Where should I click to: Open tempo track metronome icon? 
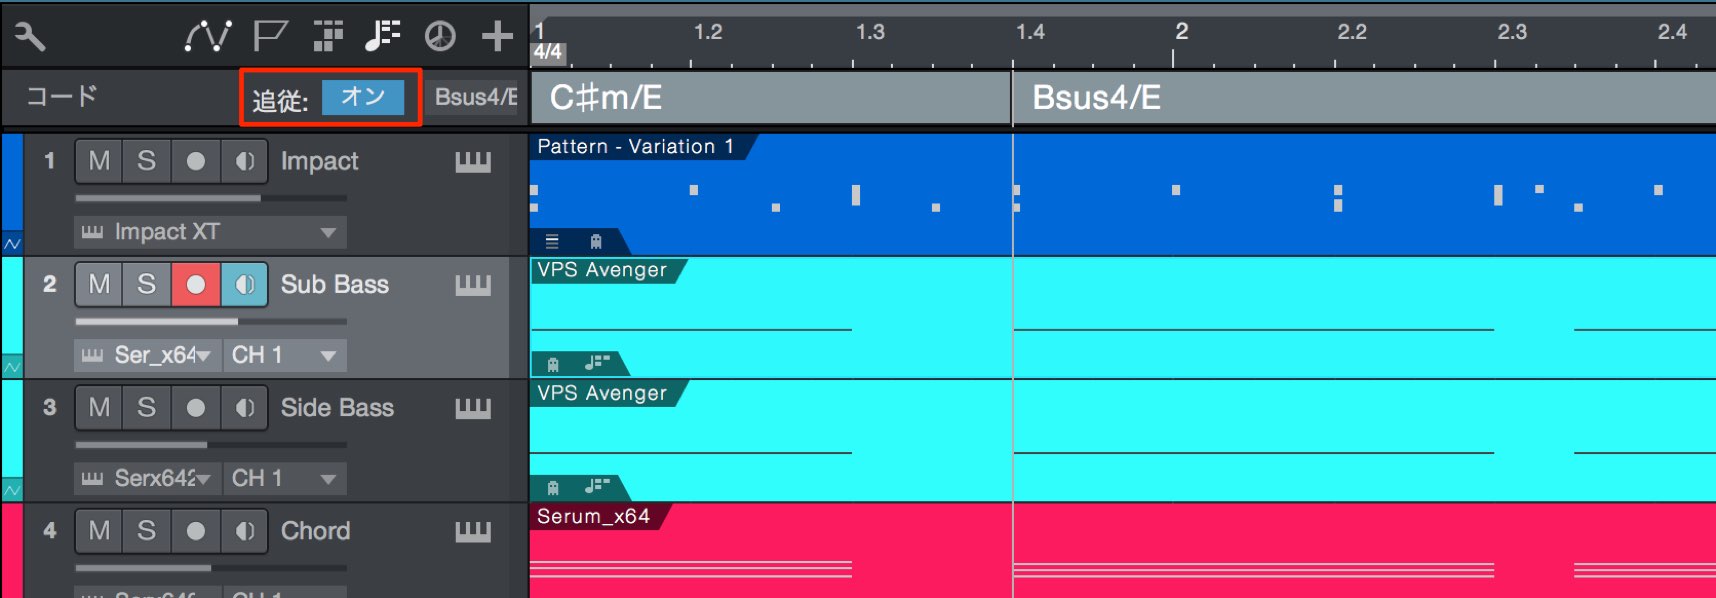440,37
